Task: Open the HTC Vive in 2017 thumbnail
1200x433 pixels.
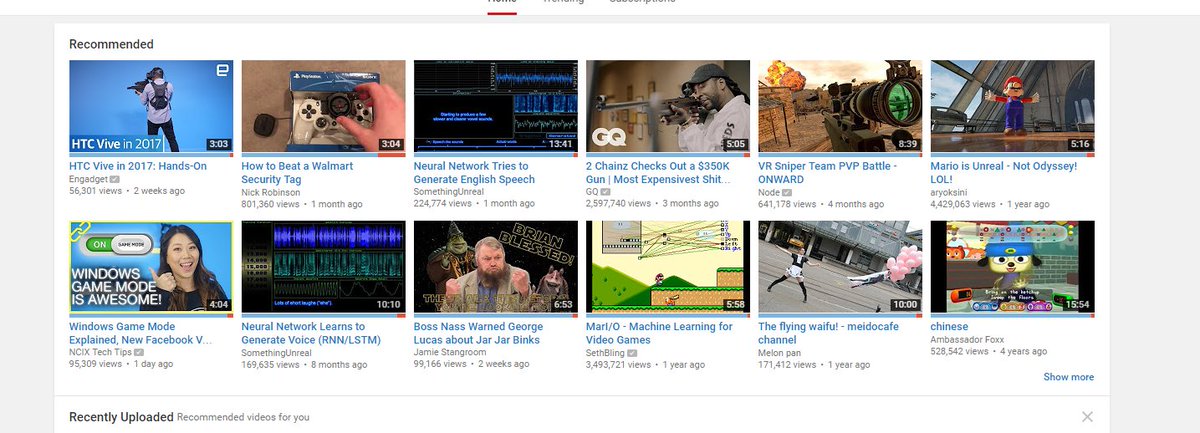Action: tap(151, 106)
